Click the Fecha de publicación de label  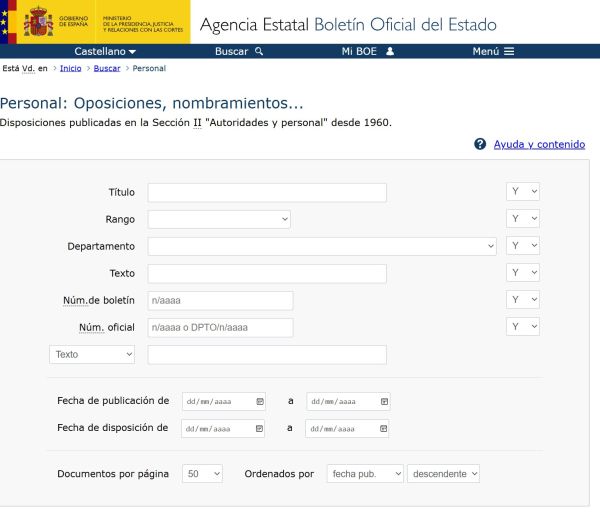[x=113, y=401]
